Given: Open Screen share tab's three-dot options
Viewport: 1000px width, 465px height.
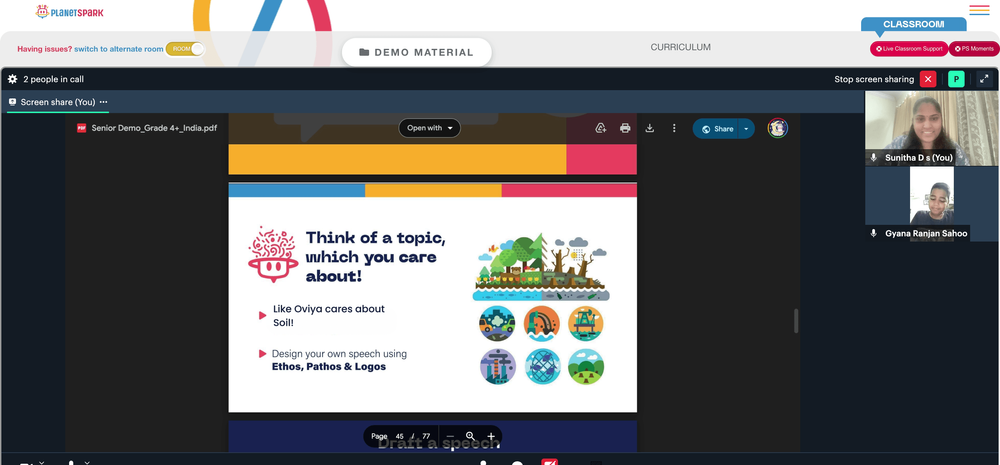Looking at the screenshot, I should pyautogui.click(x=103, y=102).
